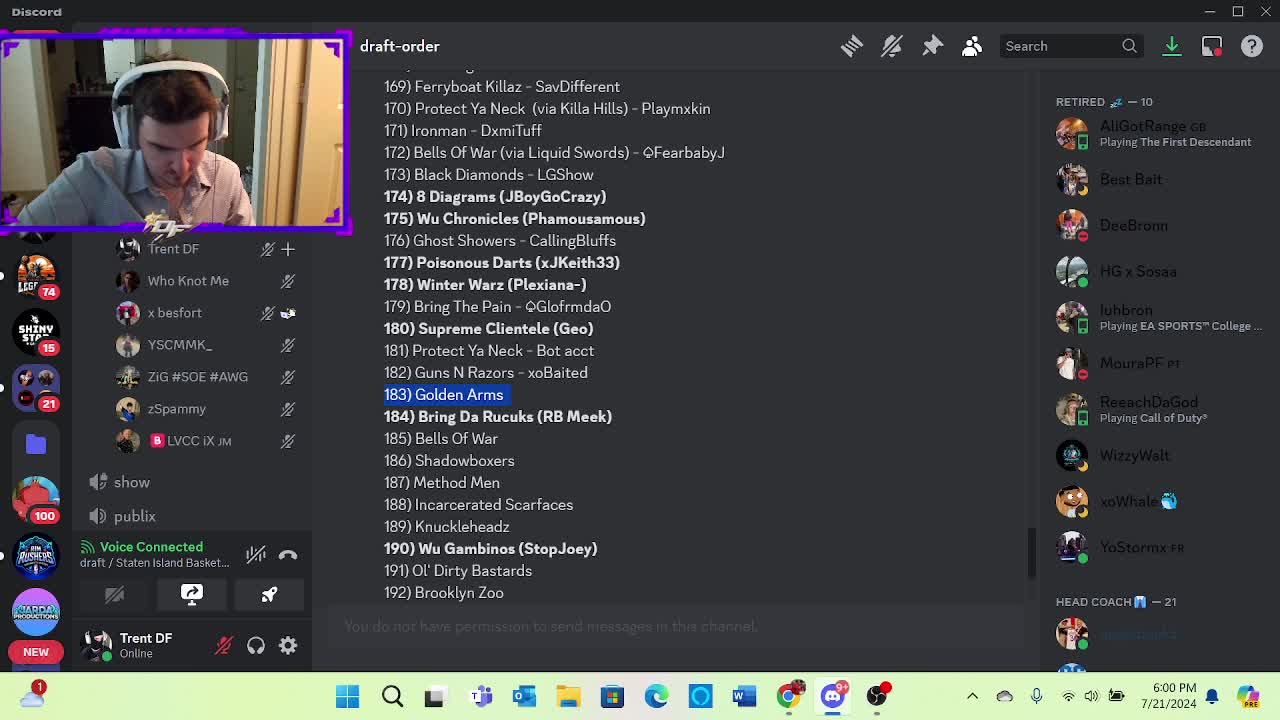Click 190) Wu Gambinos (StopJoey) line
This screenshot has height=720, width=1280.
coord(491,549)
